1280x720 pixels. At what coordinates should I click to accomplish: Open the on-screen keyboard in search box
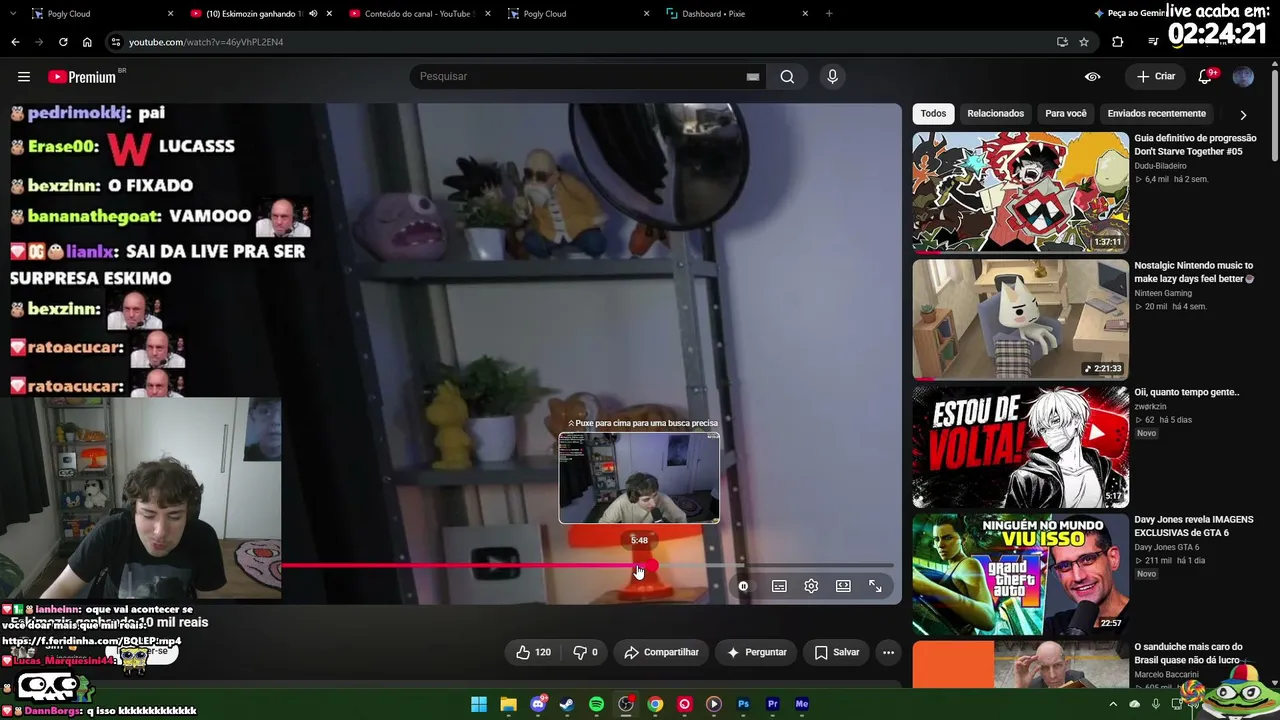753,77
